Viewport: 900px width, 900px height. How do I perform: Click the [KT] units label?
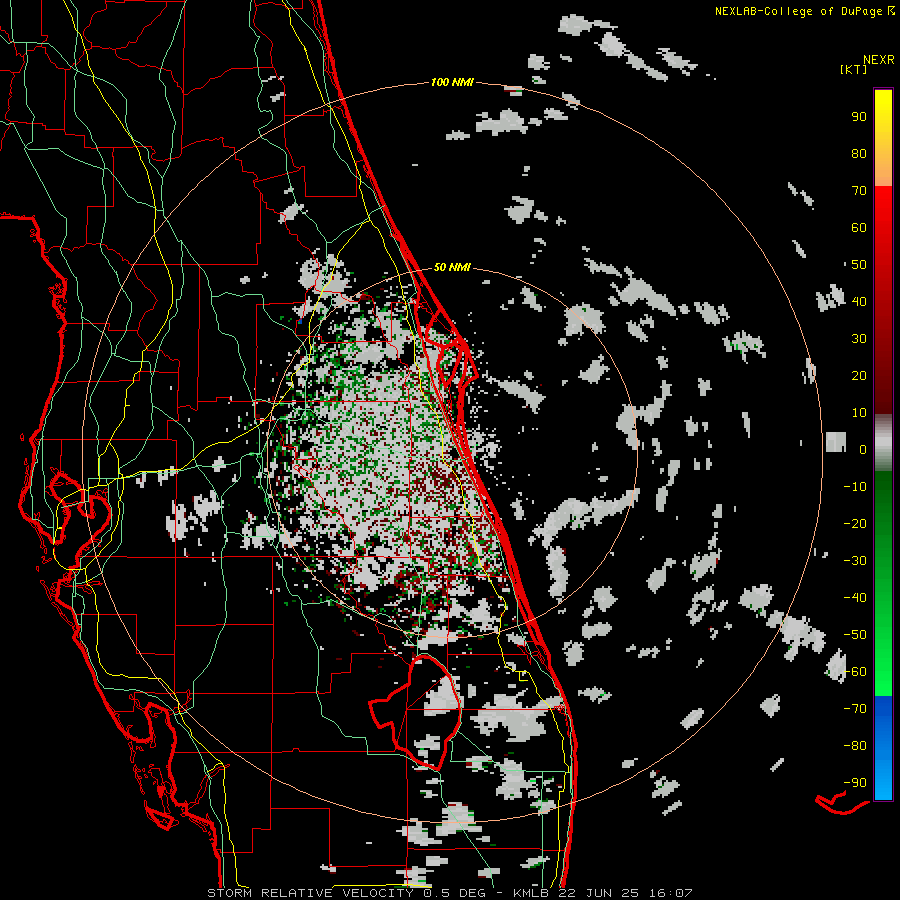[x=854, y=69]
